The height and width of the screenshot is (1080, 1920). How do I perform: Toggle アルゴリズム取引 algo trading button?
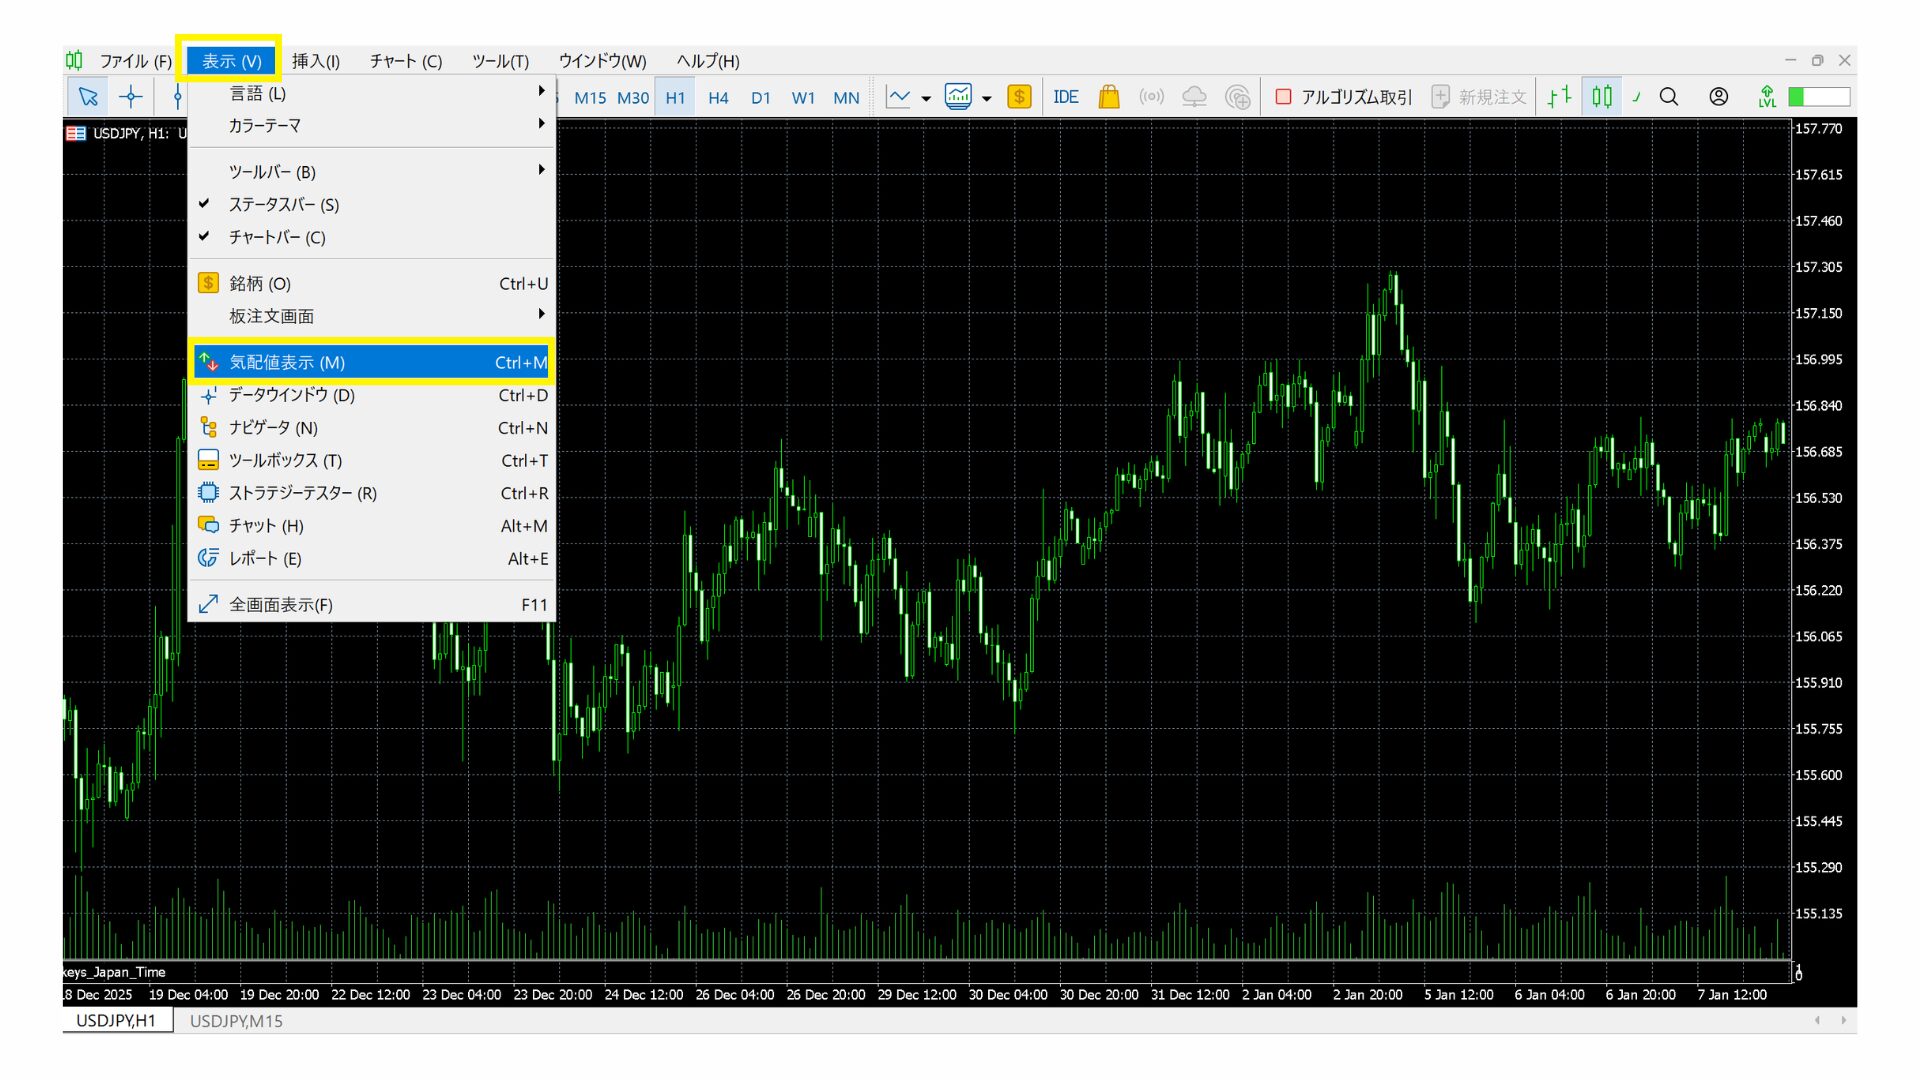(x=1343, y=97)
